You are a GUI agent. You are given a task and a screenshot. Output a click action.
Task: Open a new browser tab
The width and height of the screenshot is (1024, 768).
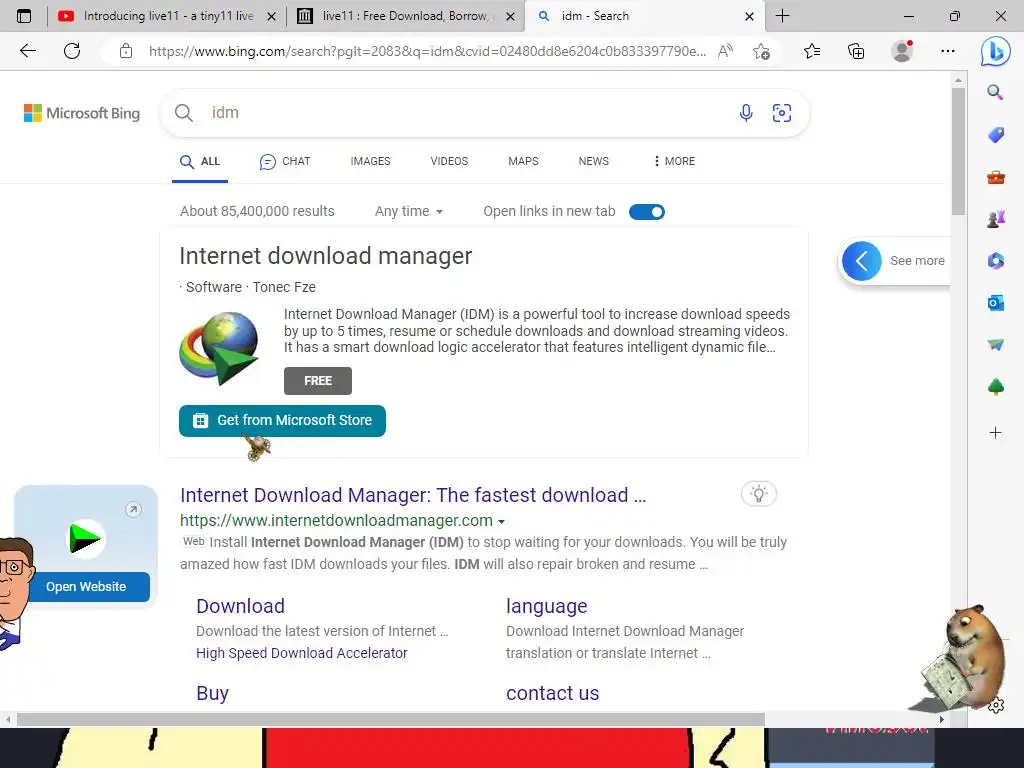pos(782,16)
